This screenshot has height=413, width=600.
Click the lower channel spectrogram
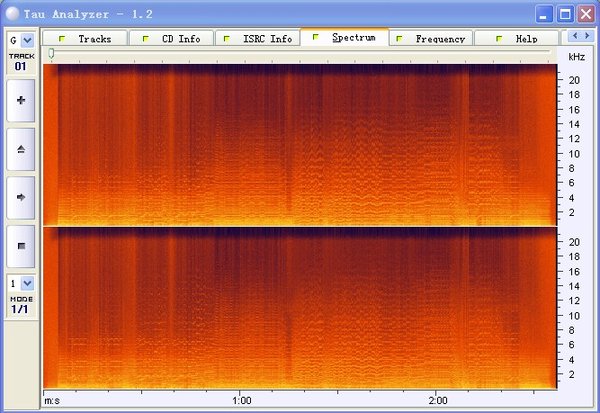pos(300,308)
